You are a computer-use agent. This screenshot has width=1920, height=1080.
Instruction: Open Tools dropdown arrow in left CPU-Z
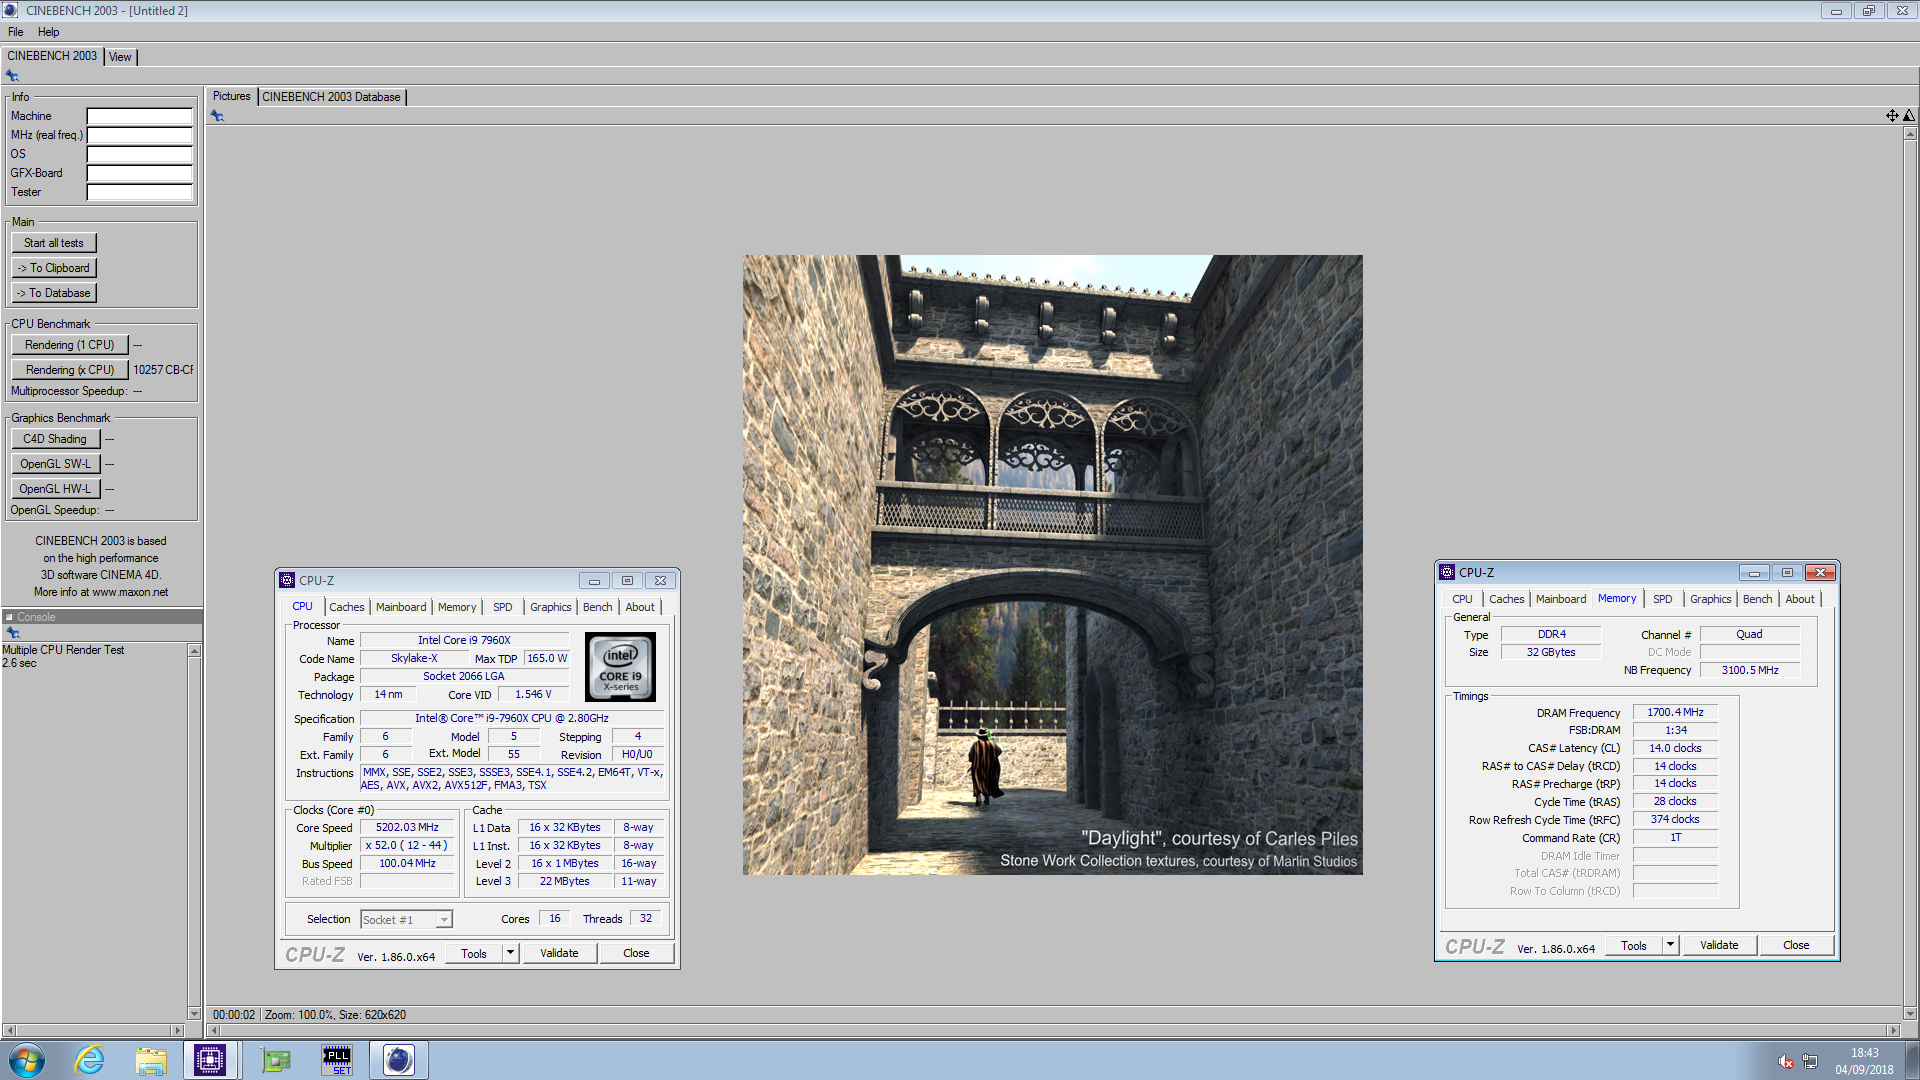click(x=510, y=953)
